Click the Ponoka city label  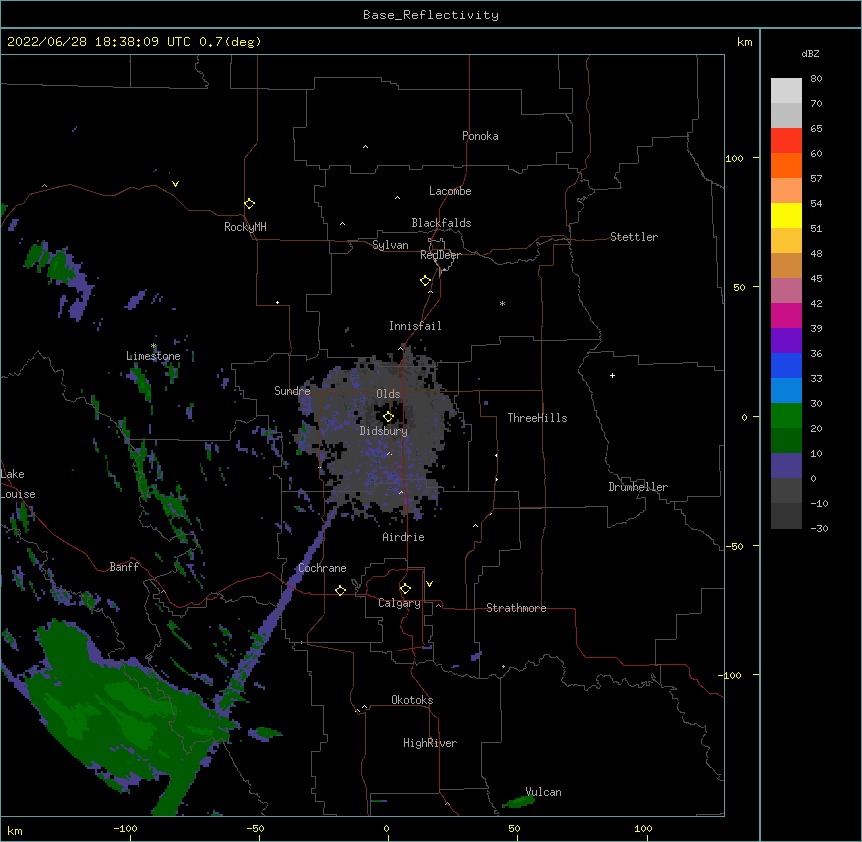480,136
